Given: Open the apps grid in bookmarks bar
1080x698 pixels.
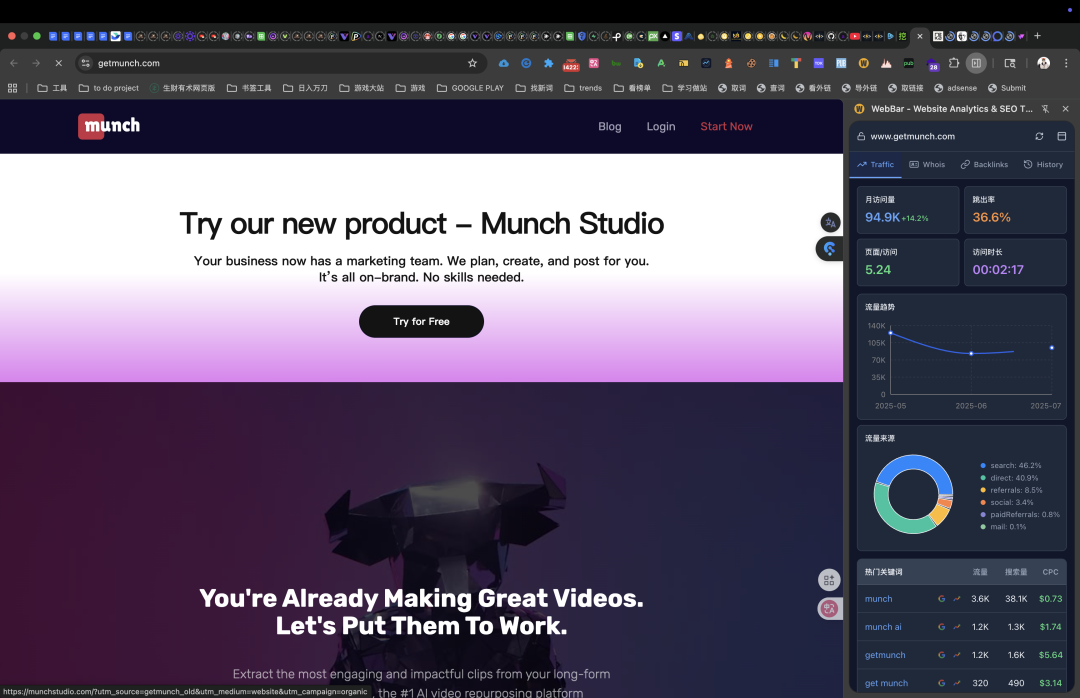Looking at the screenshot, I should click(x=12, y=88).
